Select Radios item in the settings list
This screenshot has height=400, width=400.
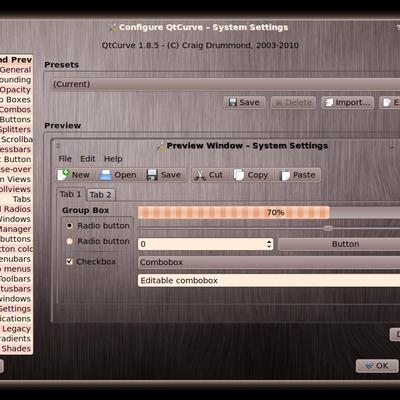pos(16,209)
